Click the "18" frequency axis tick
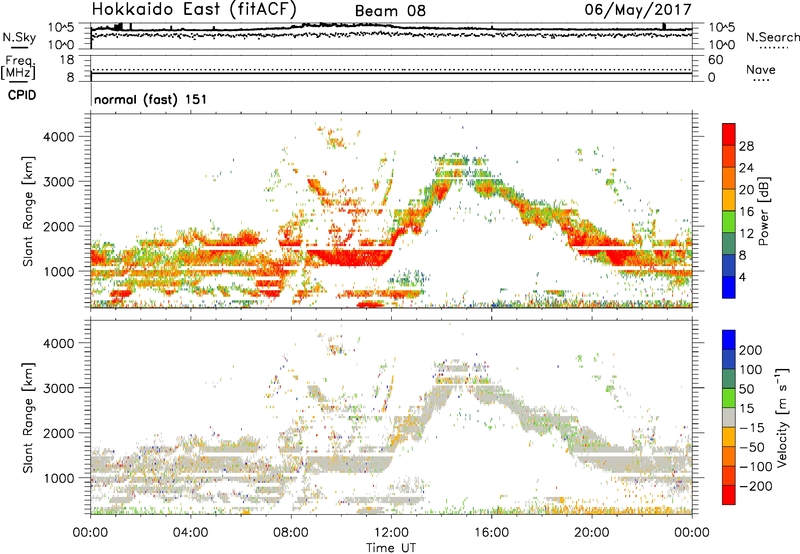 67,60
